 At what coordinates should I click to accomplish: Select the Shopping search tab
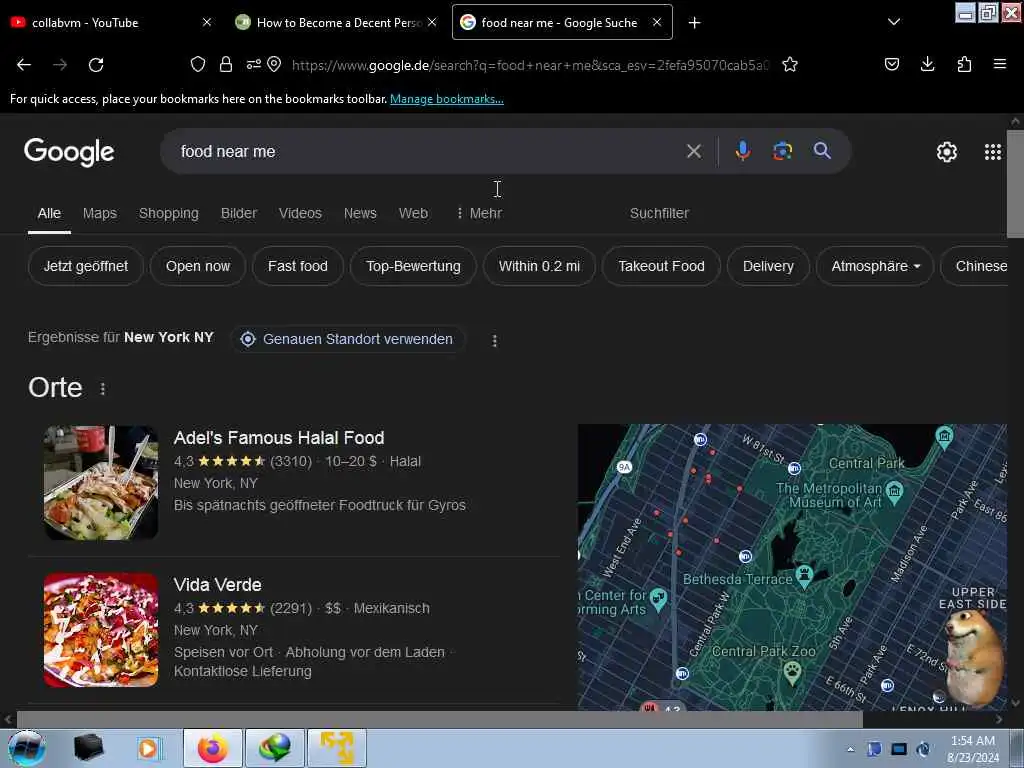coord(168,214)
